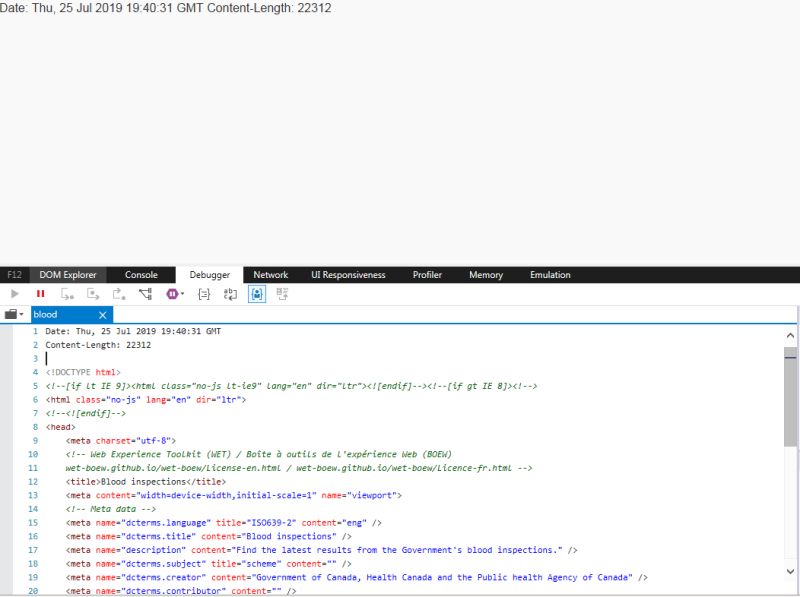
Task: Toggle the "Just my code" debugging icon
Action: pos(257,293)
